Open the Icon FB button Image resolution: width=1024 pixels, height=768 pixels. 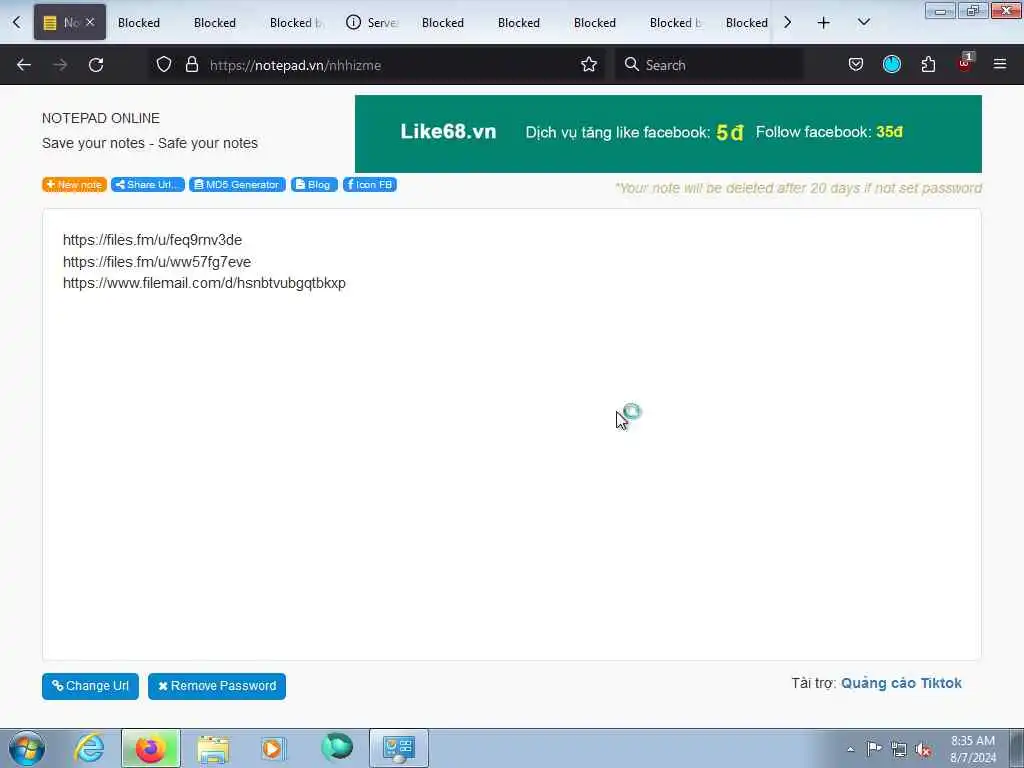coord(370,185)
